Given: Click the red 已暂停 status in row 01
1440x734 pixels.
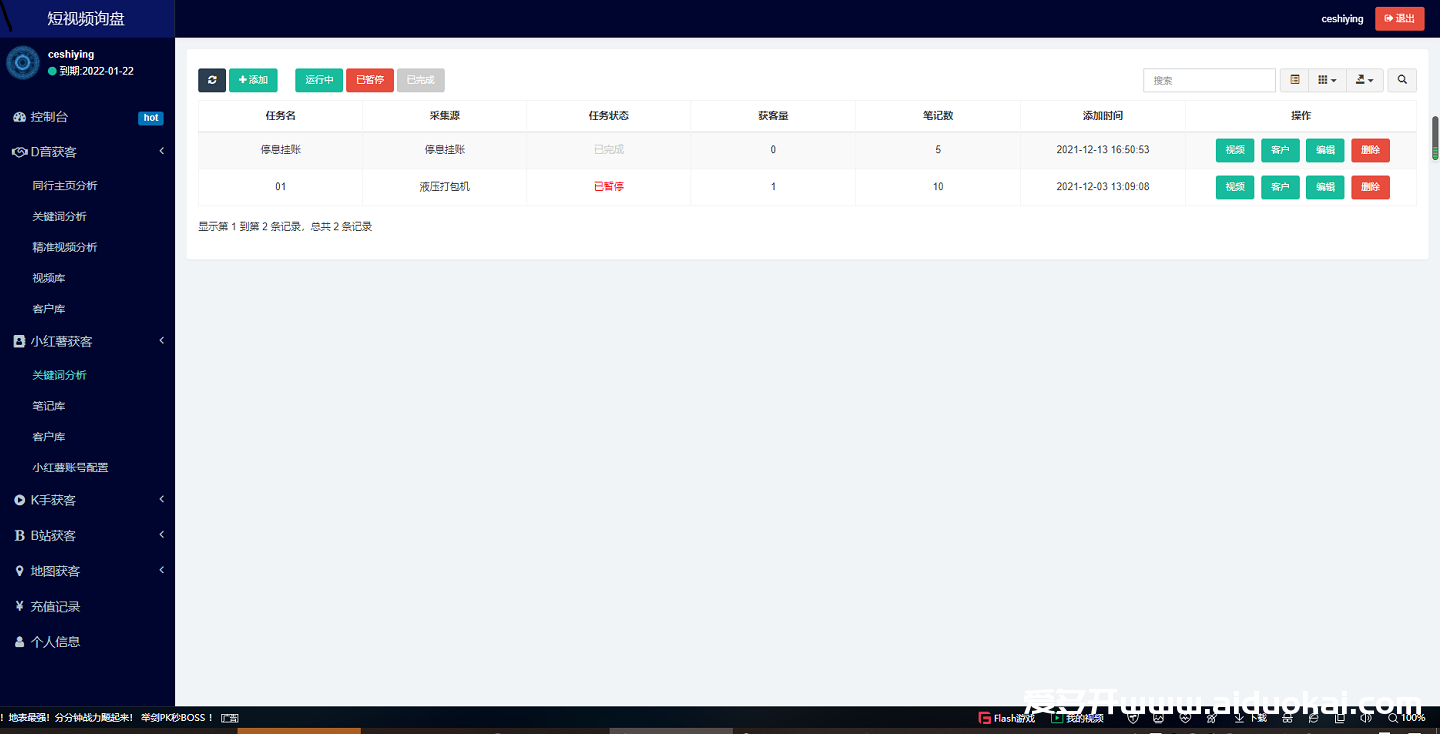Looking at the screenshot, I should pyautogui.click(x=608, y=187).
